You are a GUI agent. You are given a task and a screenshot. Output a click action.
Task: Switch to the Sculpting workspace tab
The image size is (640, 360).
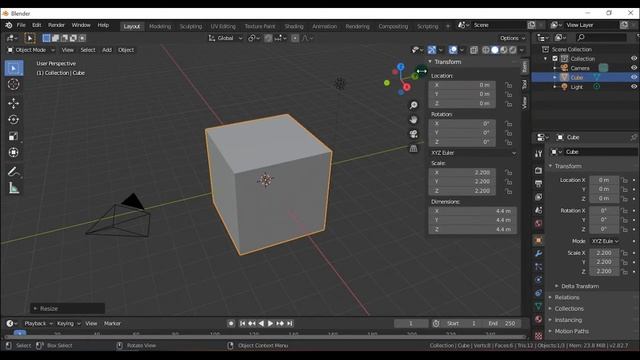tap(191, 26)
